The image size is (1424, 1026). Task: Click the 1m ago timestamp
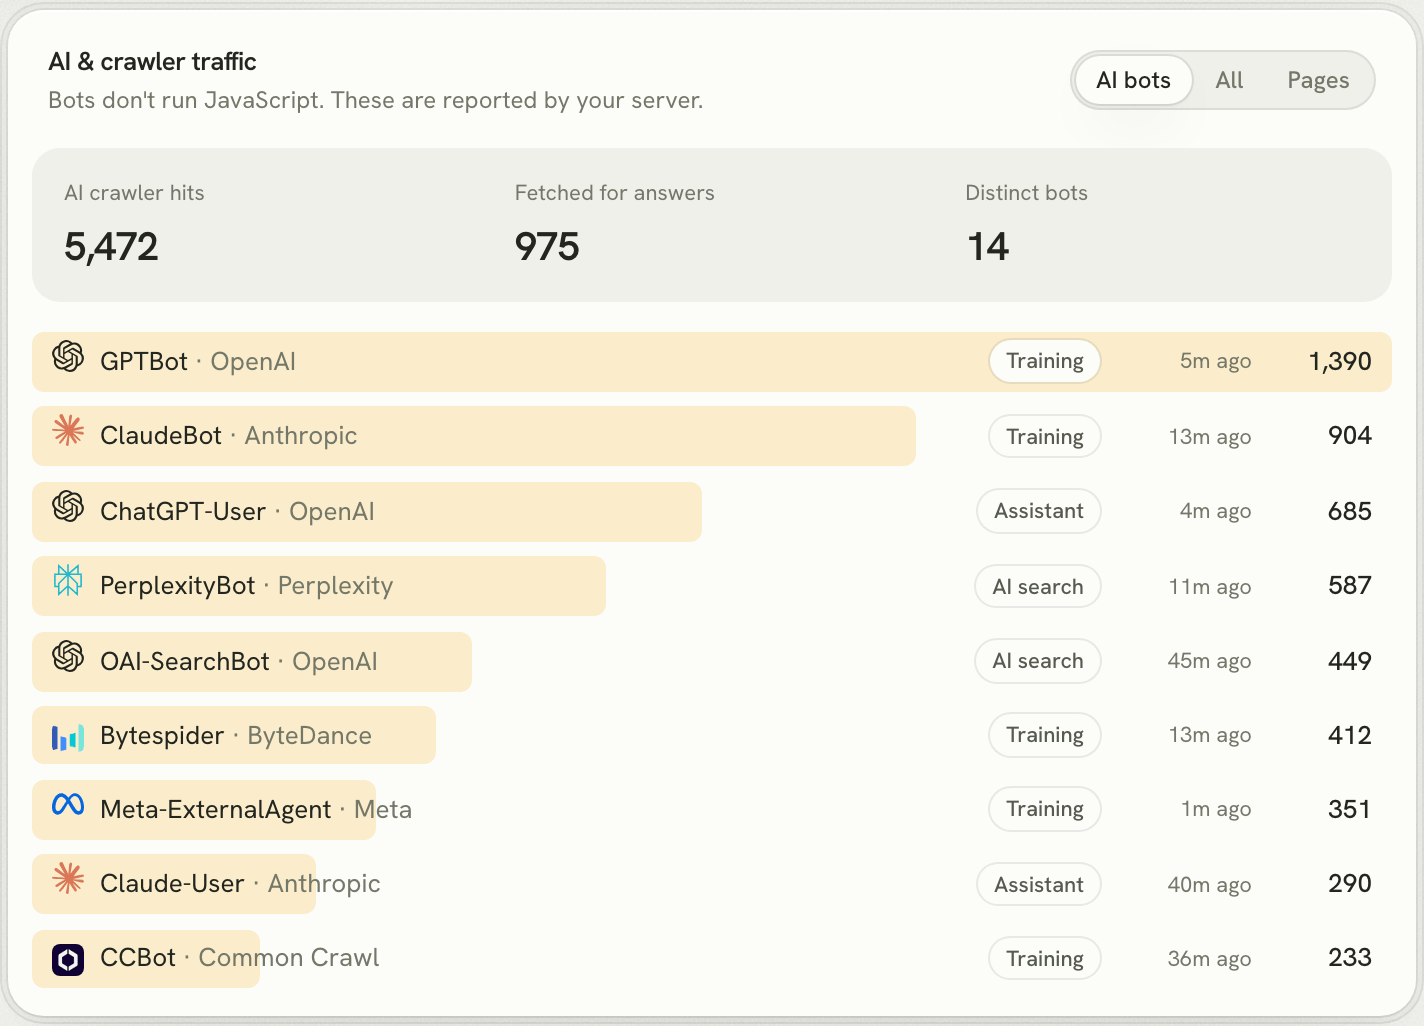click(1216, 809)
